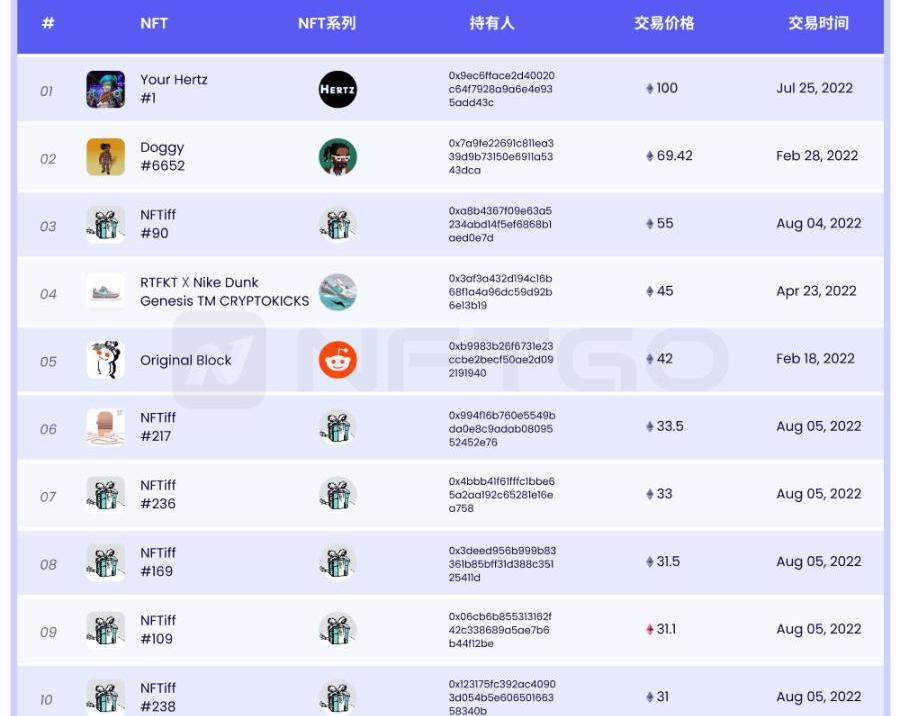Click the NFT系列 column header
This screenshot has width=900, height=716.
tap(327, 23)
